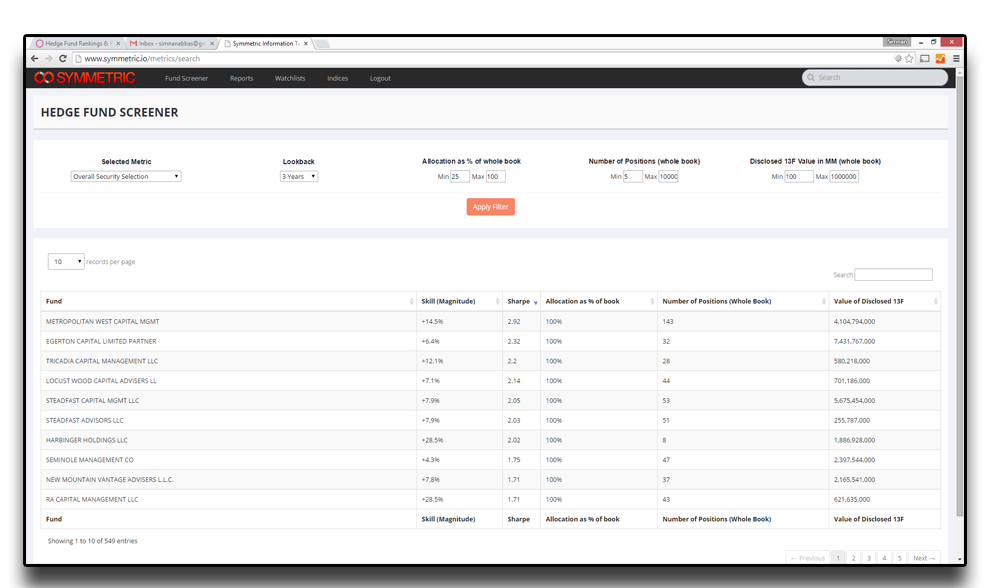
Task: Select the METROPOLITAN WEST CAPITAL MGMT row
Action: (491, 321)
